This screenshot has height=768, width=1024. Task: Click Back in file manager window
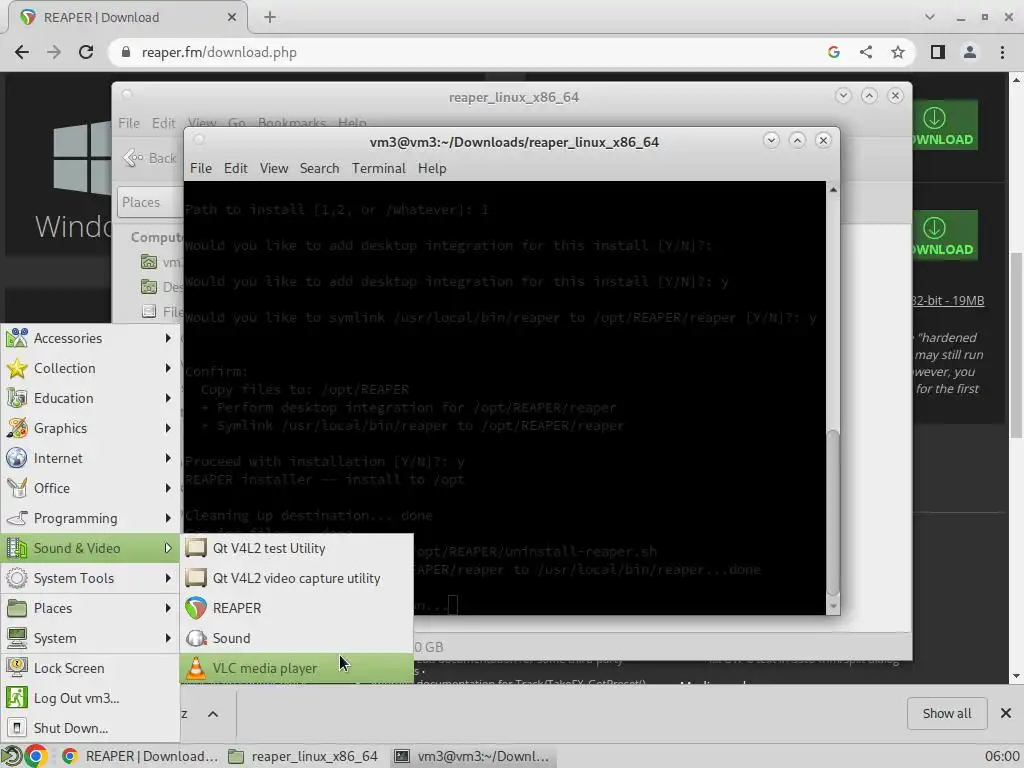(x=151, y=158)
